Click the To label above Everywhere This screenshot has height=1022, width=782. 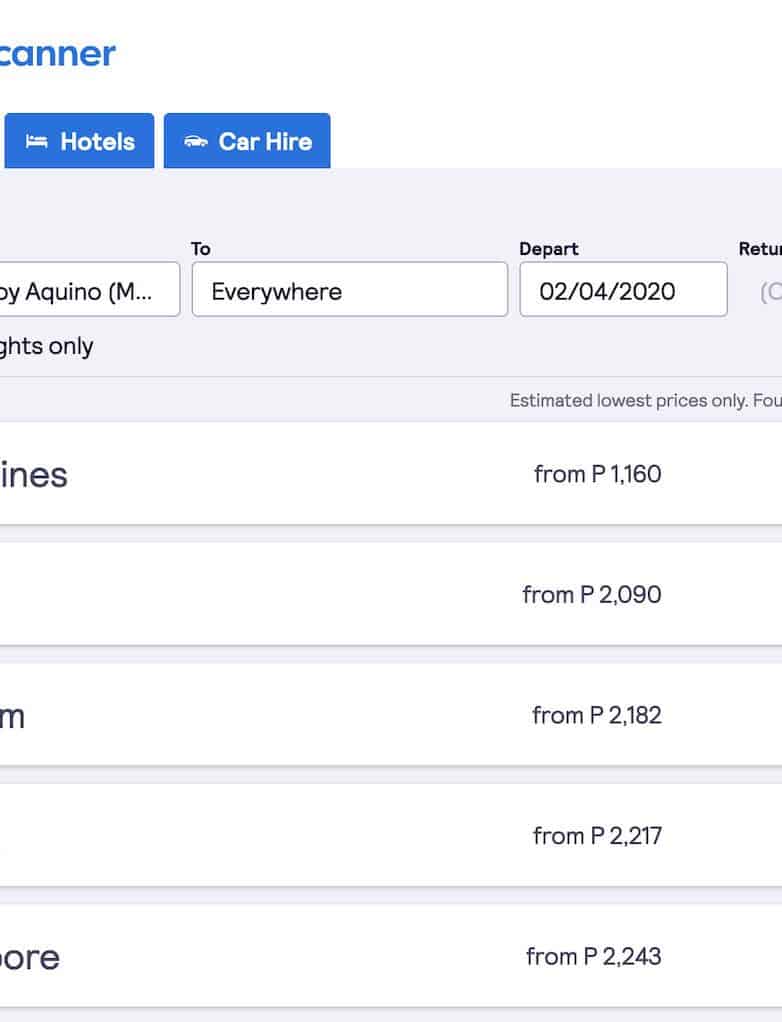(x=201, y=248)
